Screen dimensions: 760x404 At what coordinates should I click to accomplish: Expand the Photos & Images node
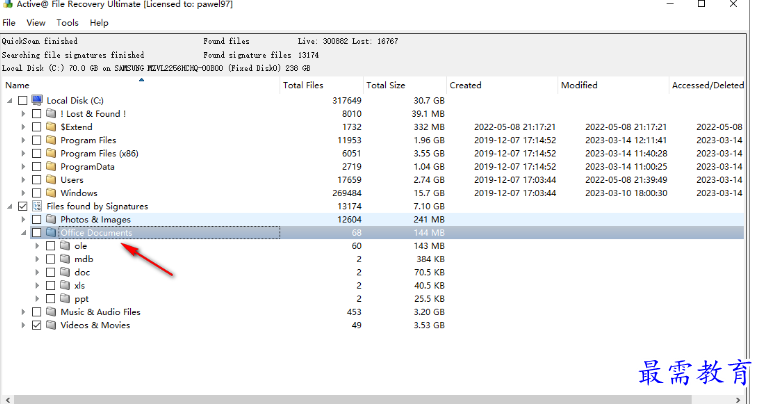click(x=23, y=219)
